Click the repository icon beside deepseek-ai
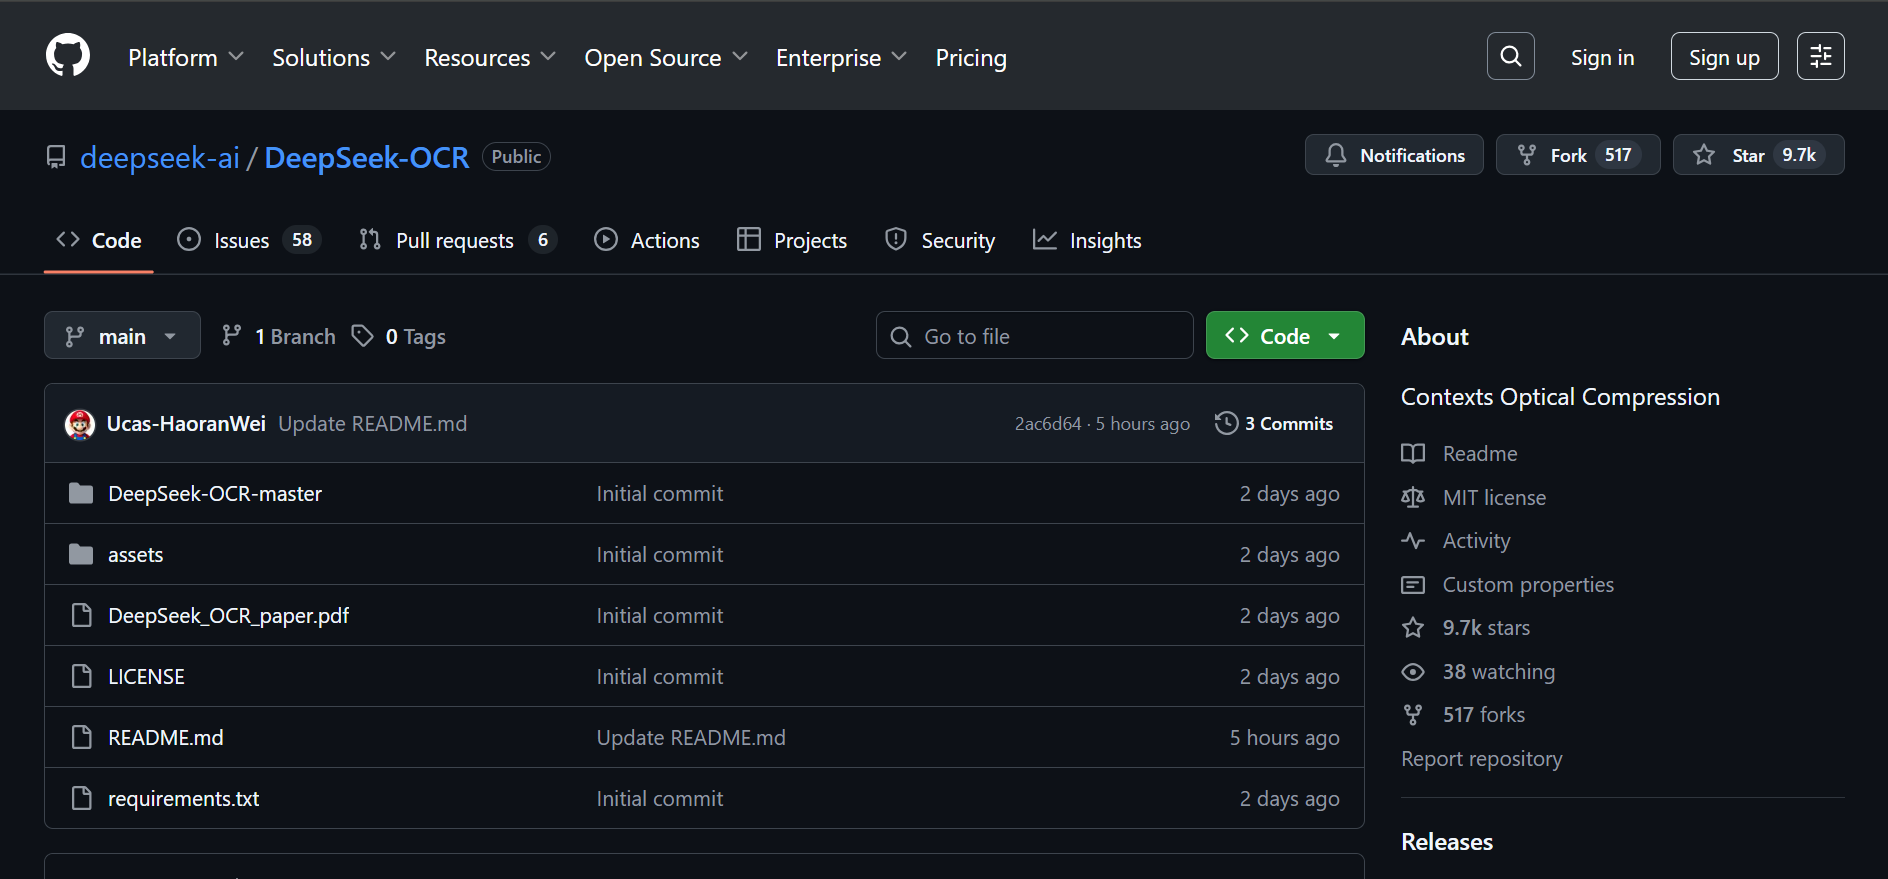 [x=56, y=157]
